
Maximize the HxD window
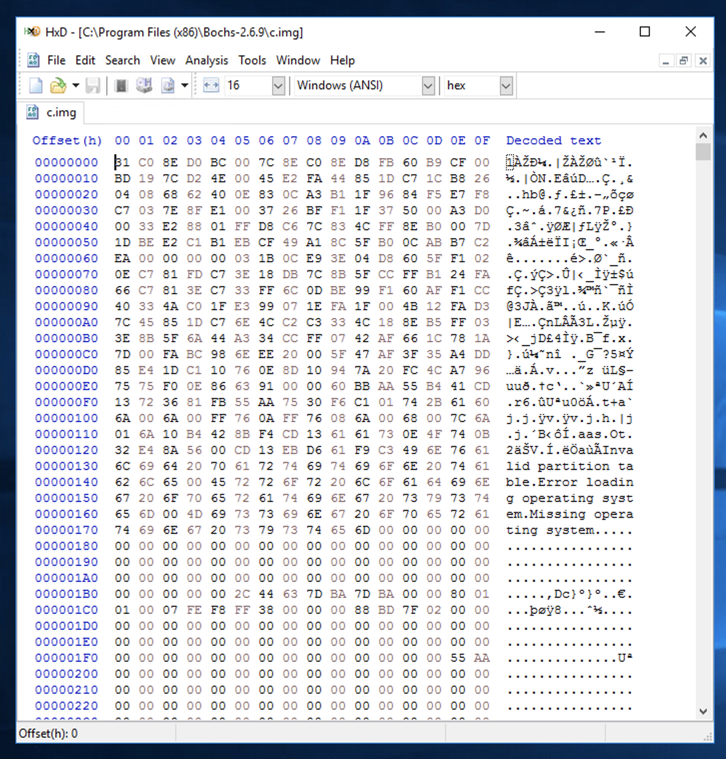(x=645, y=32)
